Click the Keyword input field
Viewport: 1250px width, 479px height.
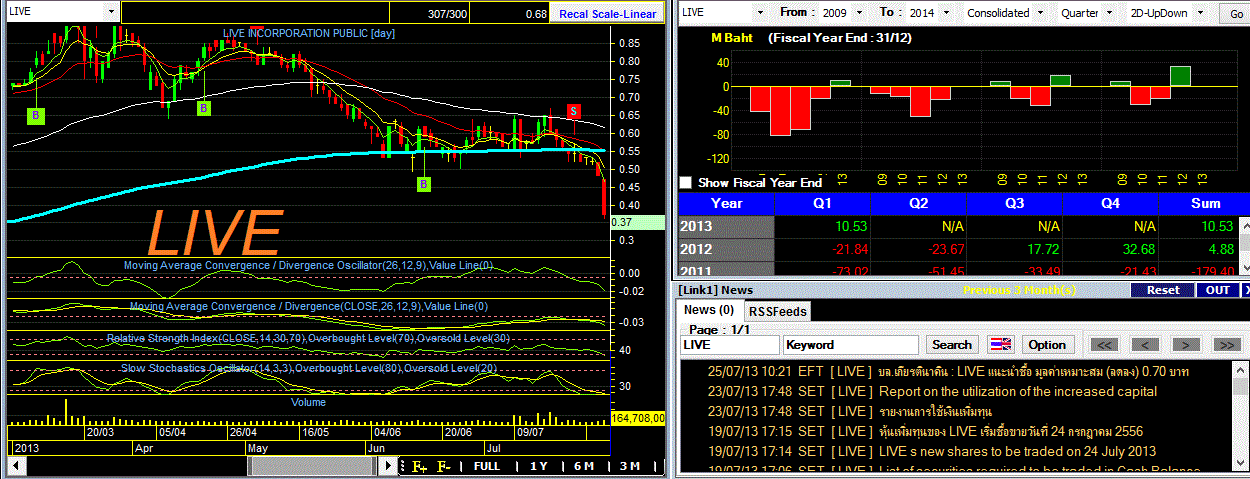pyautogui.click(x=852, y=344)
